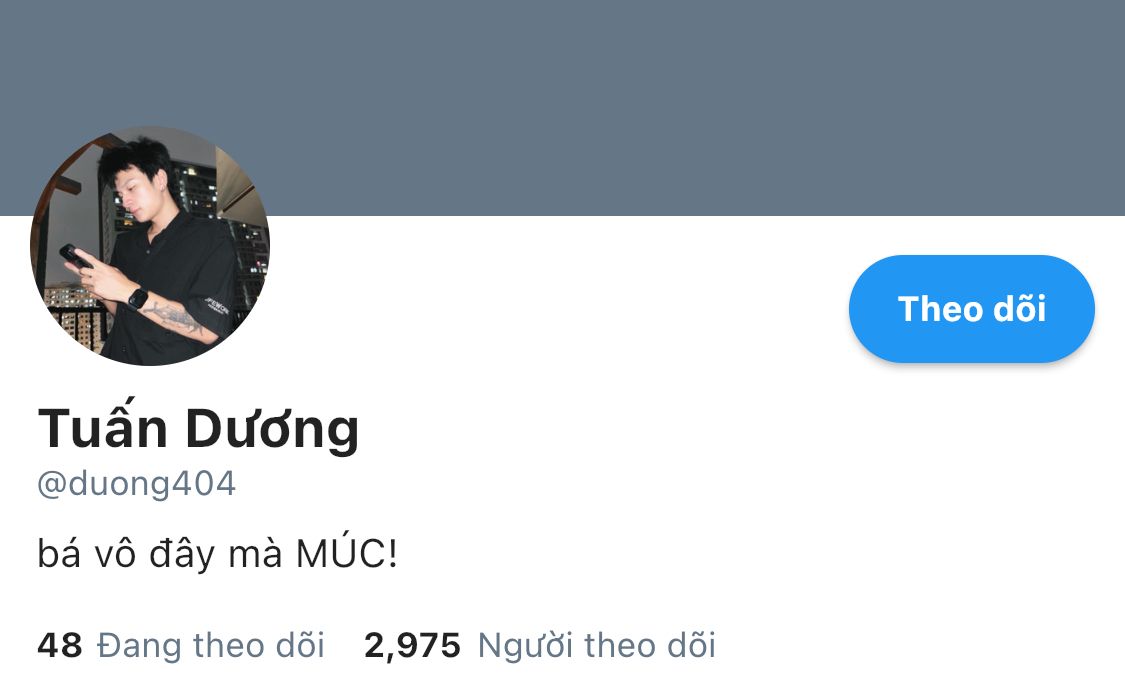Image resolution: width=1125 pixels, height=685 pixels.
Task: Click the blue "Theo dõi" follow button
Action: click(971, 309)
